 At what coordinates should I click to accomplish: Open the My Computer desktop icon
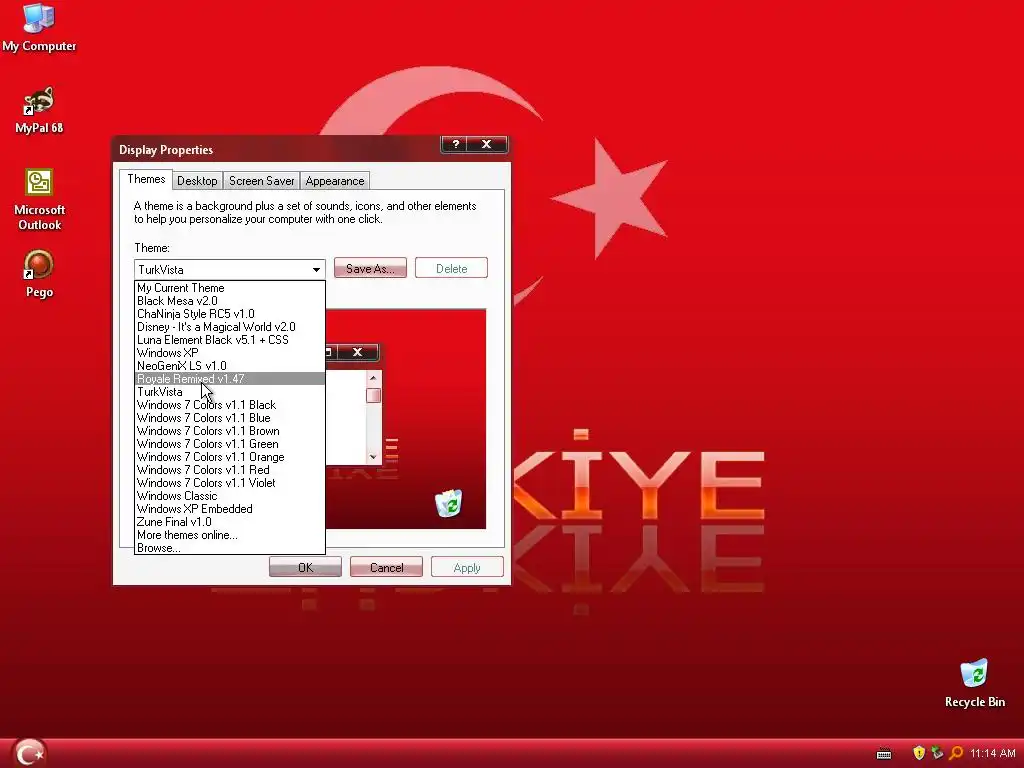click(x=39, y=27)
